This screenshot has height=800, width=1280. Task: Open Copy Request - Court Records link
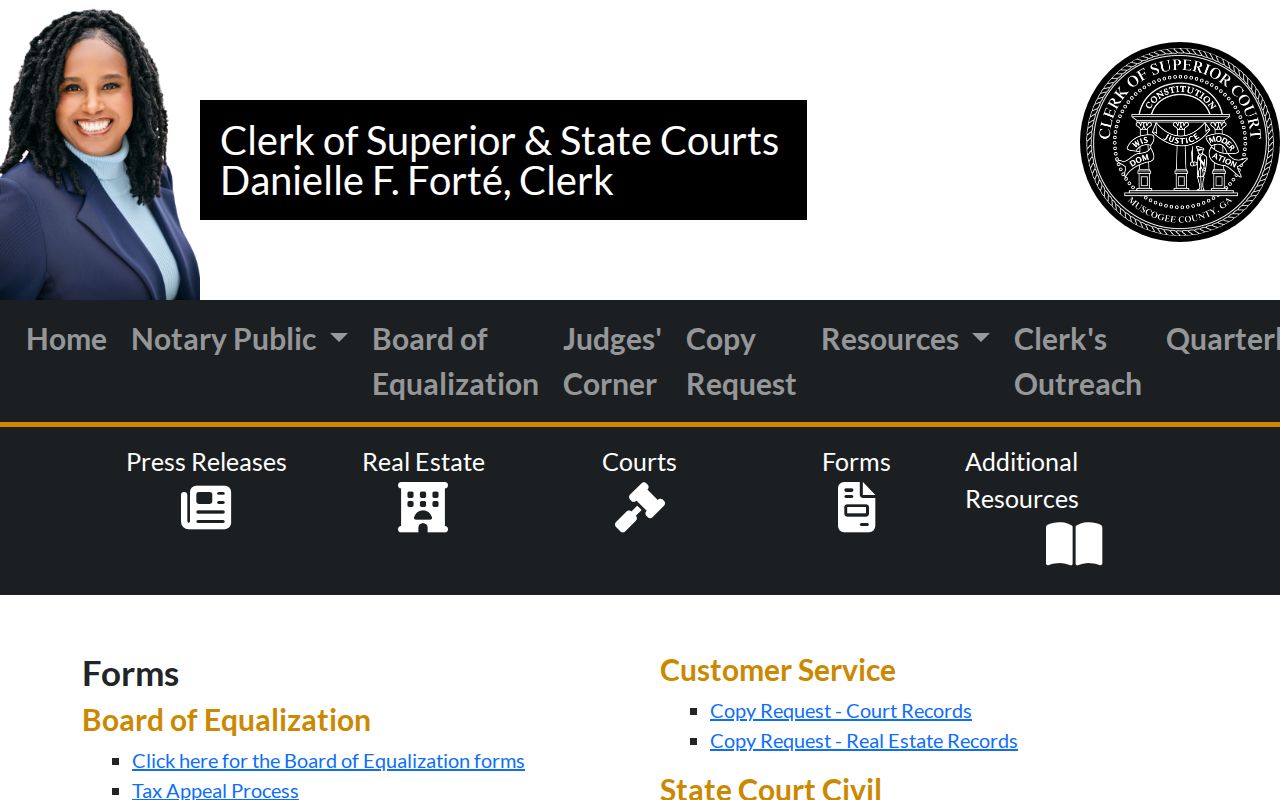[841, 711]
